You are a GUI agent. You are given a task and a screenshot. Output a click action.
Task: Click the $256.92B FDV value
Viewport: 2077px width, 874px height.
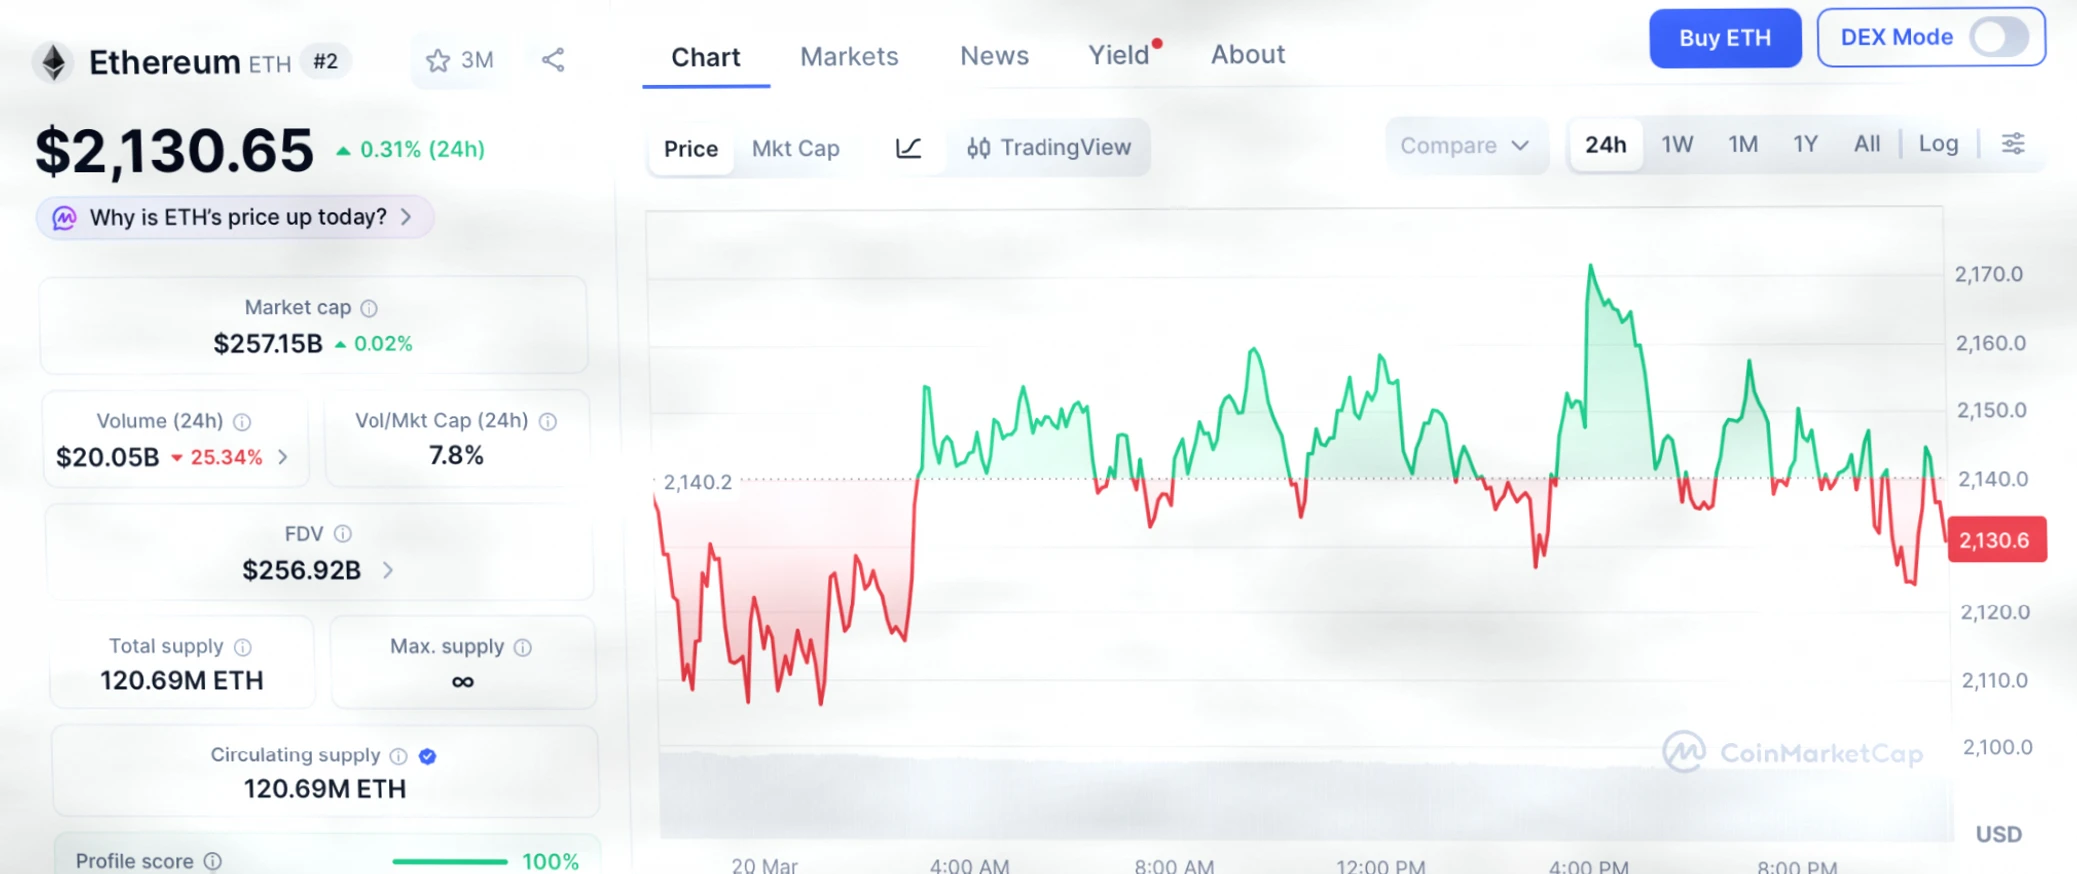click(301, 570)
